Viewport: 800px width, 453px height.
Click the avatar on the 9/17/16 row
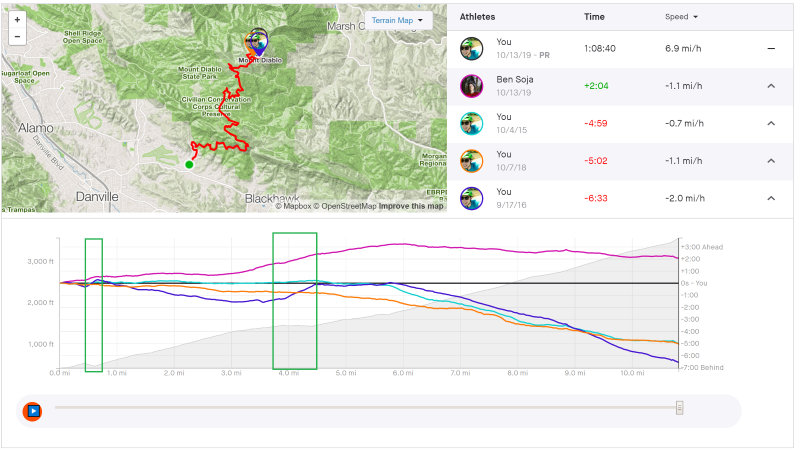tap(472, 198)
